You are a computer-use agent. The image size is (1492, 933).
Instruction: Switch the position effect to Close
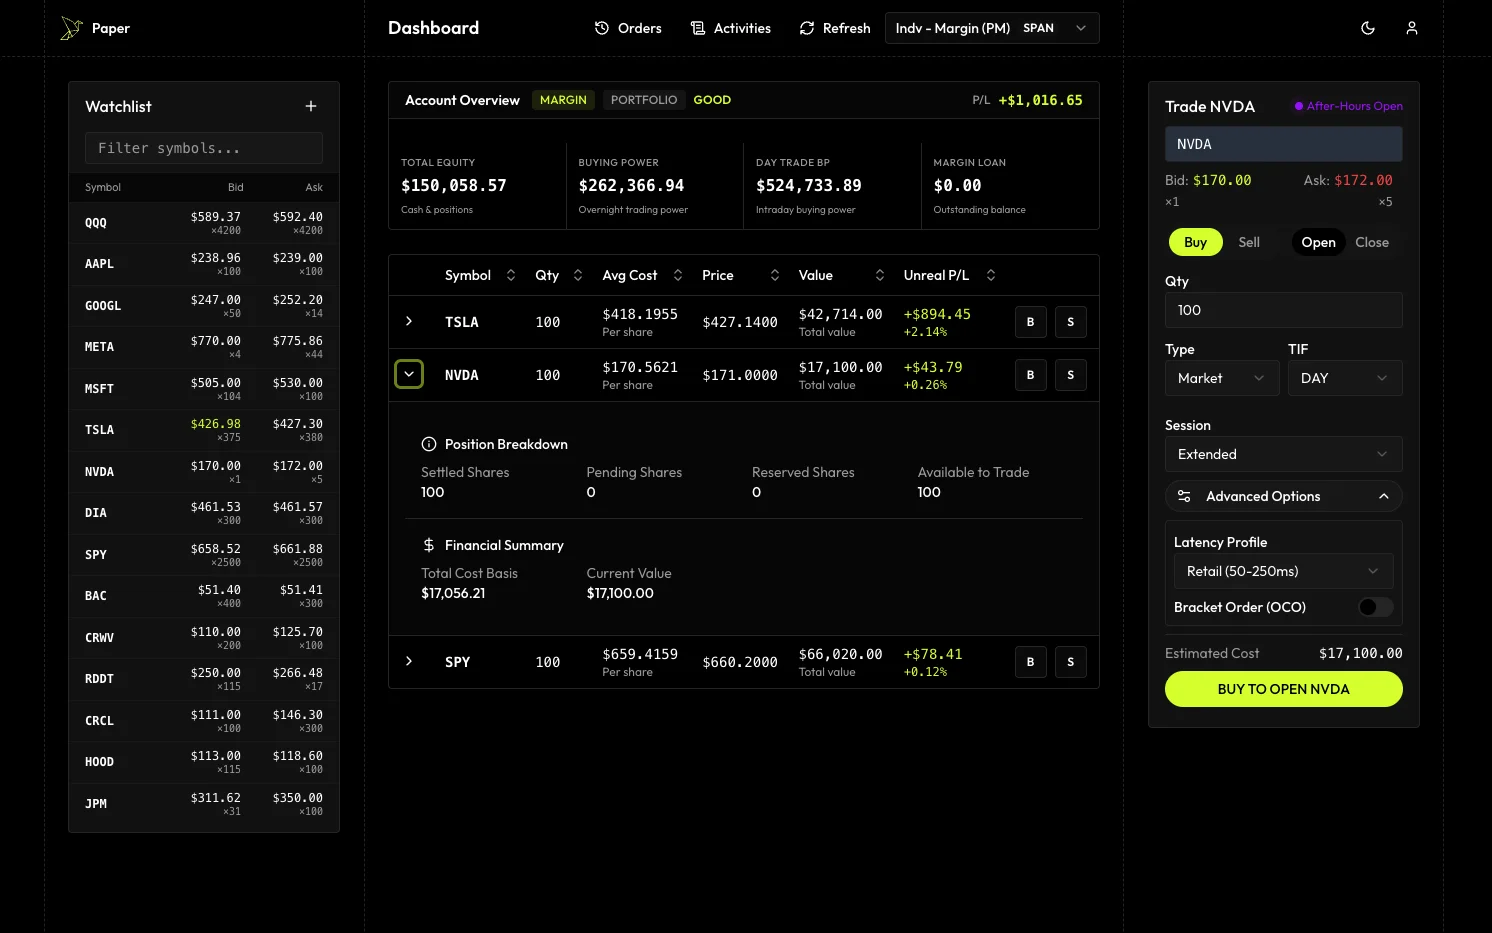tap(1371, 242)
